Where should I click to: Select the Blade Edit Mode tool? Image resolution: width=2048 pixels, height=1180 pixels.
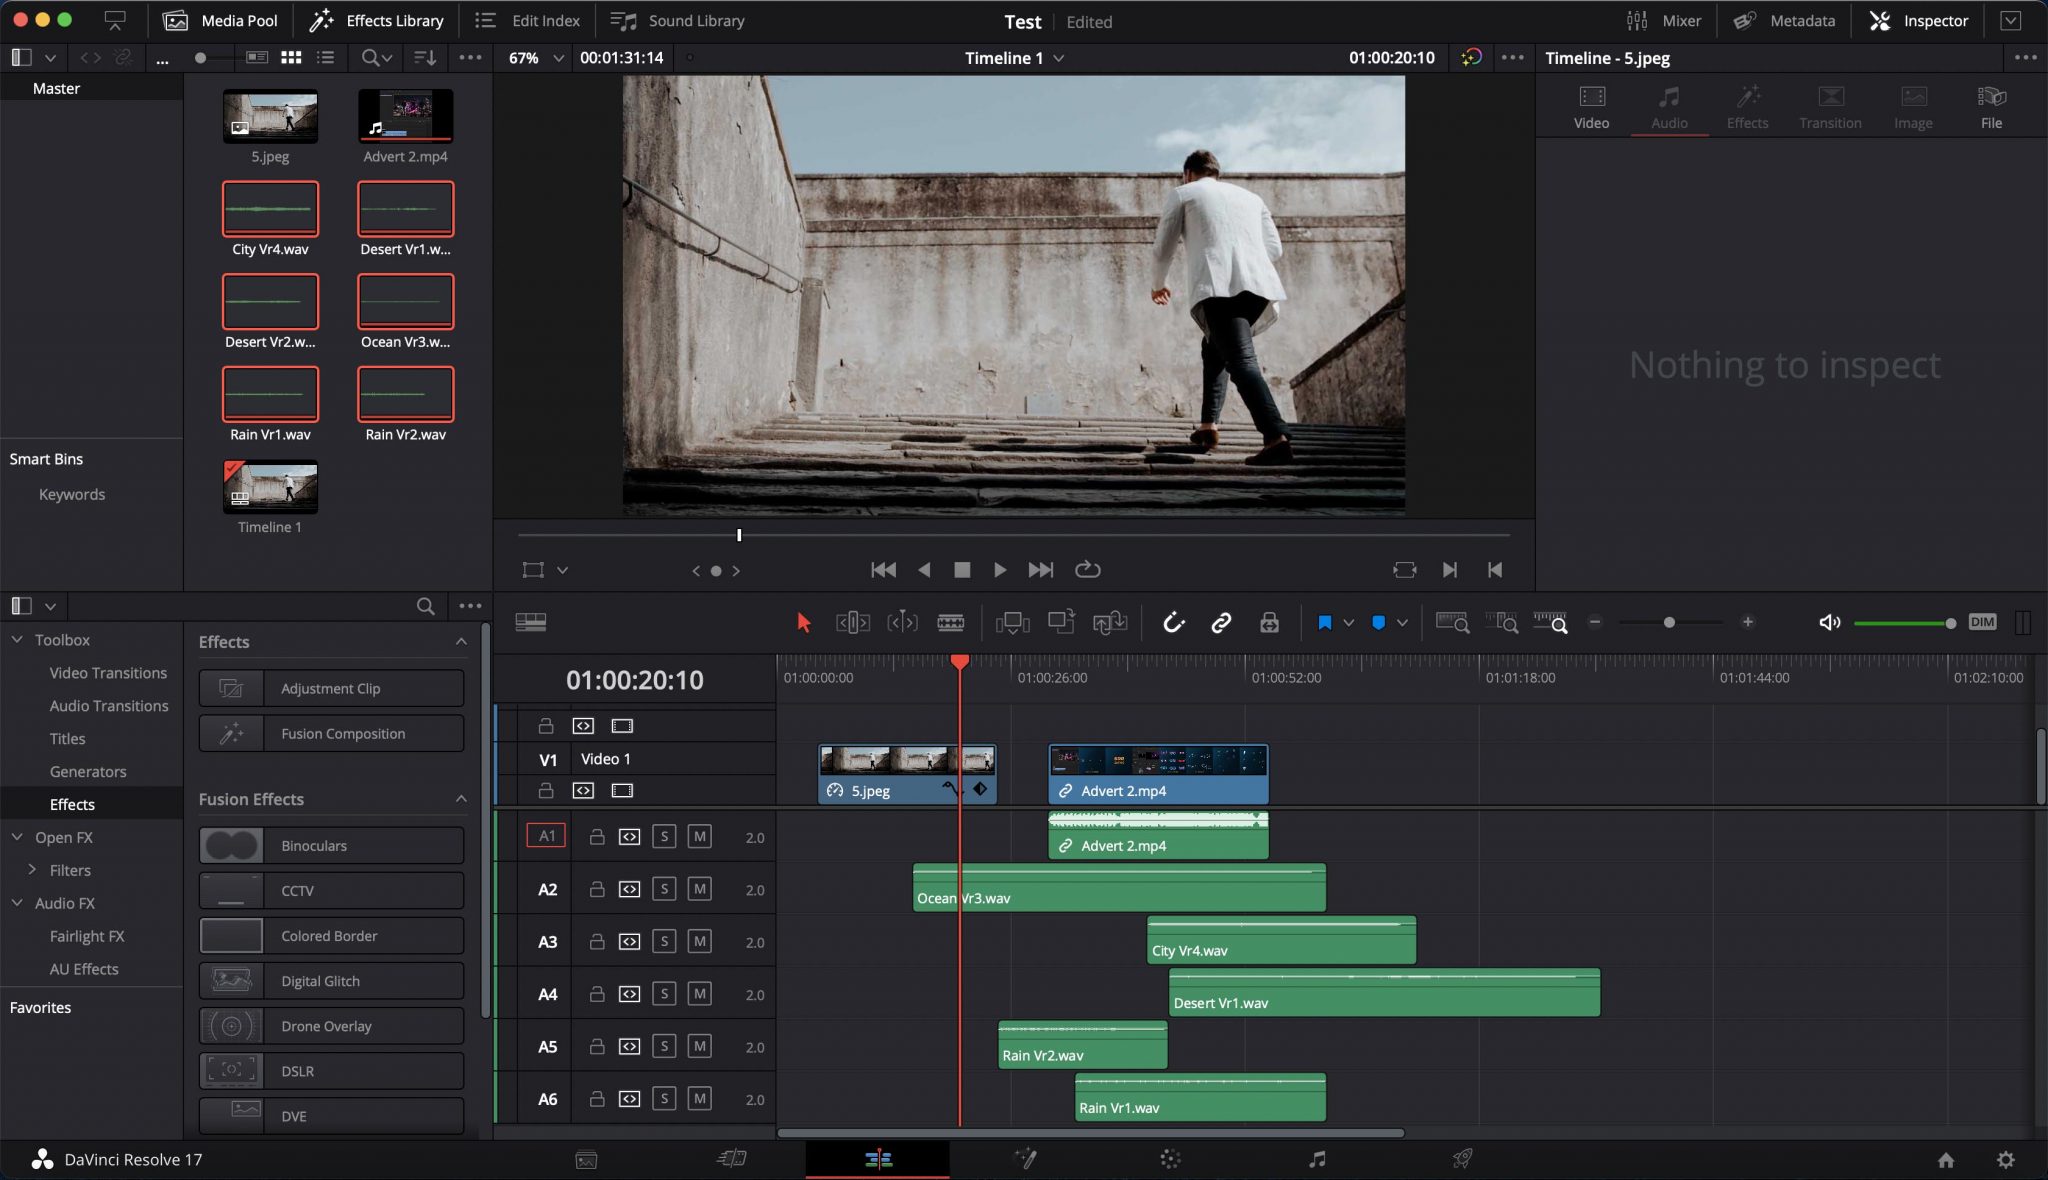[951, 622]
